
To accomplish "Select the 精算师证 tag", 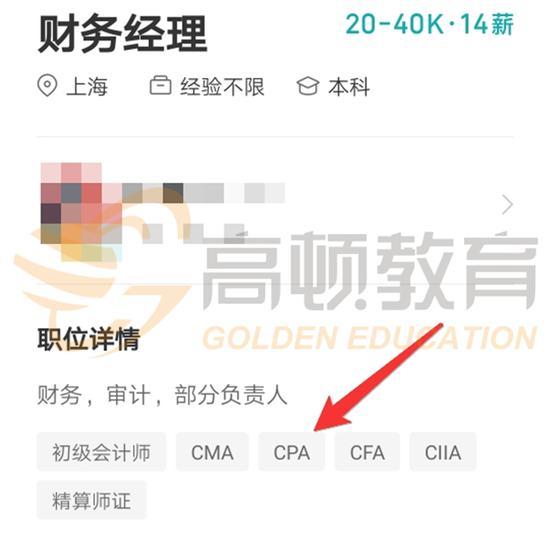I will click(92, 500).
